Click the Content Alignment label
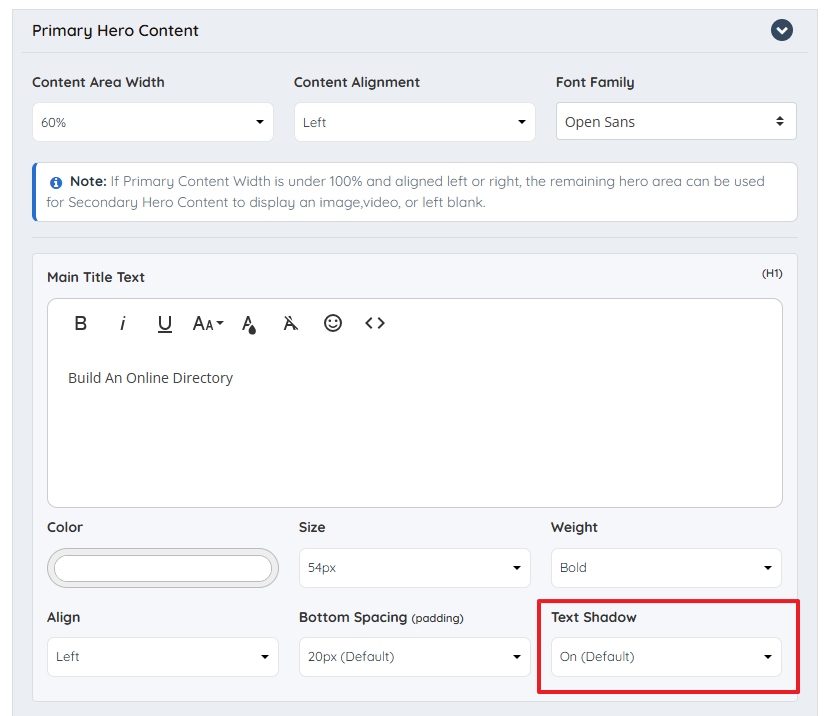The width and height of the screenshot is (830, 716). [x=356, y=83]
